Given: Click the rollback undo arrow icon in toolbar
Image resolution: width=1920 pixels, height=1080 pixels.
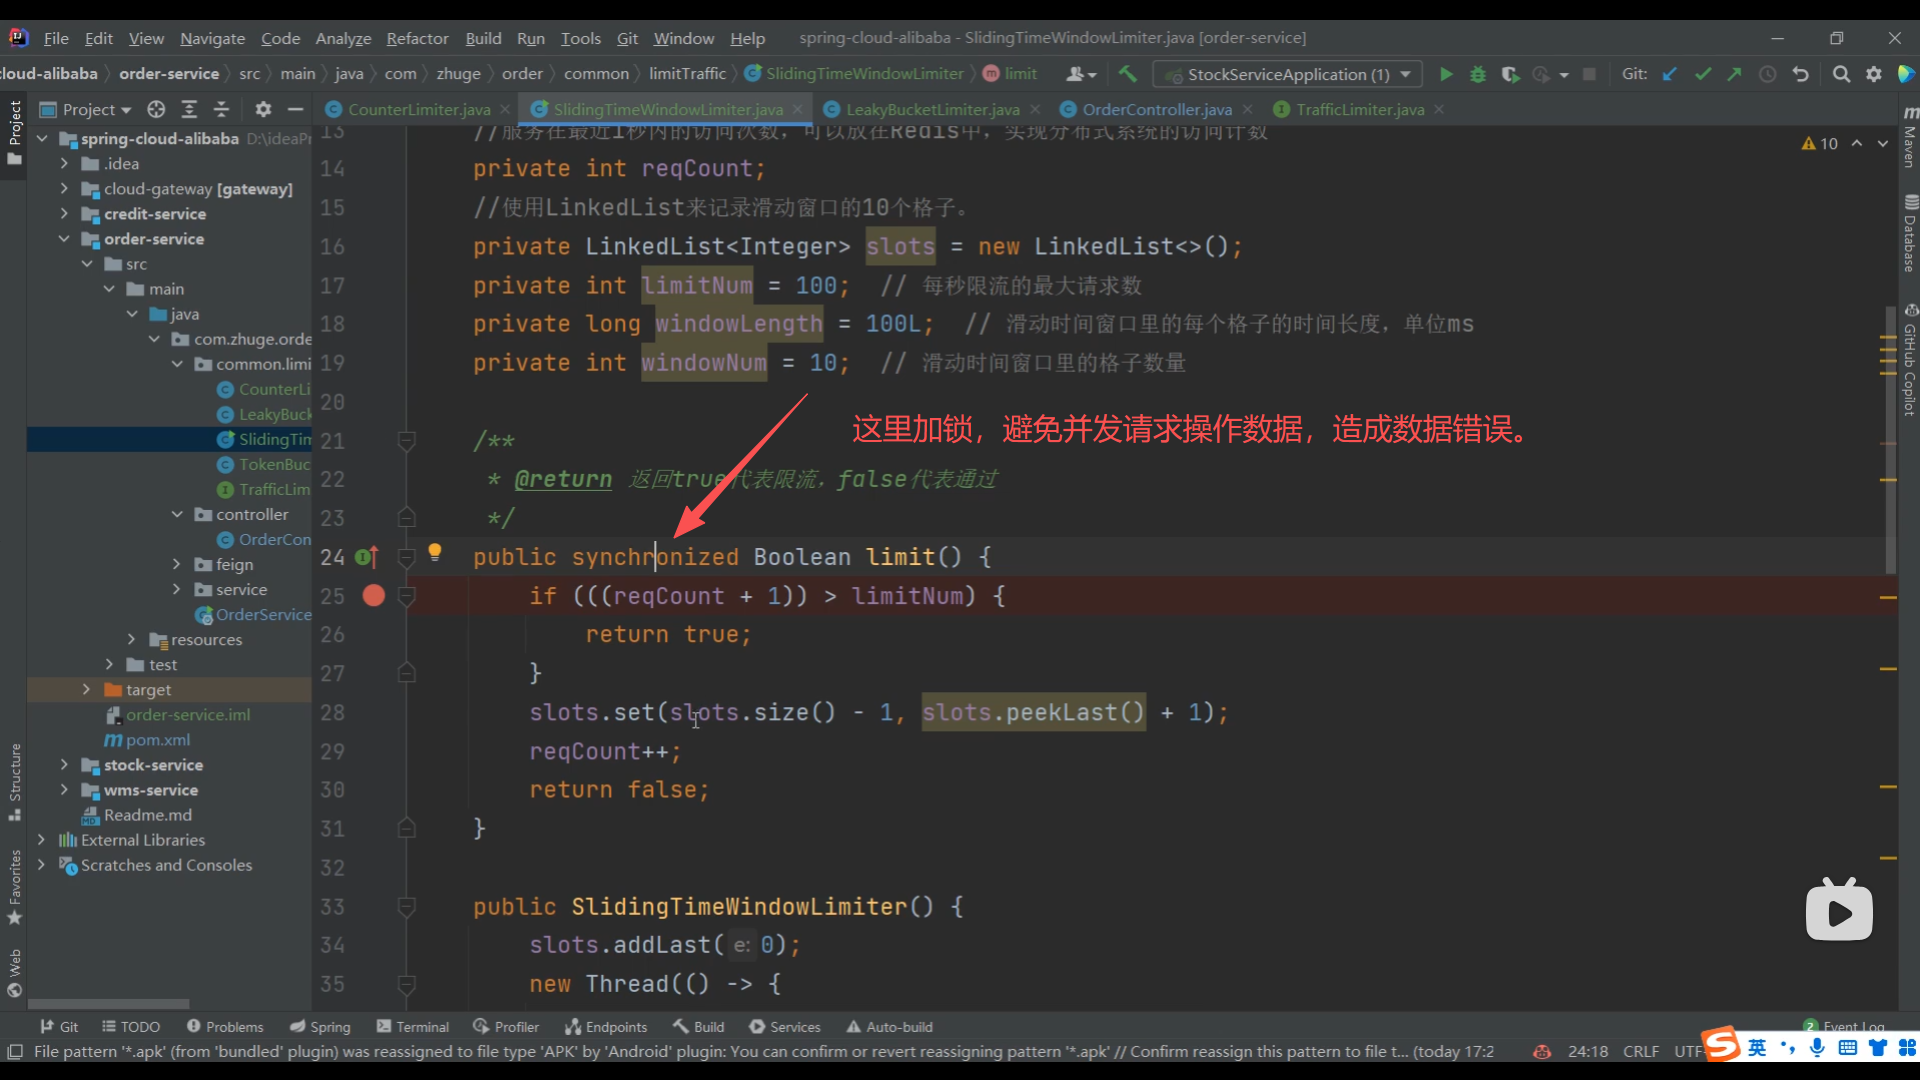Looking at the screenshot, I should 1801,74.
